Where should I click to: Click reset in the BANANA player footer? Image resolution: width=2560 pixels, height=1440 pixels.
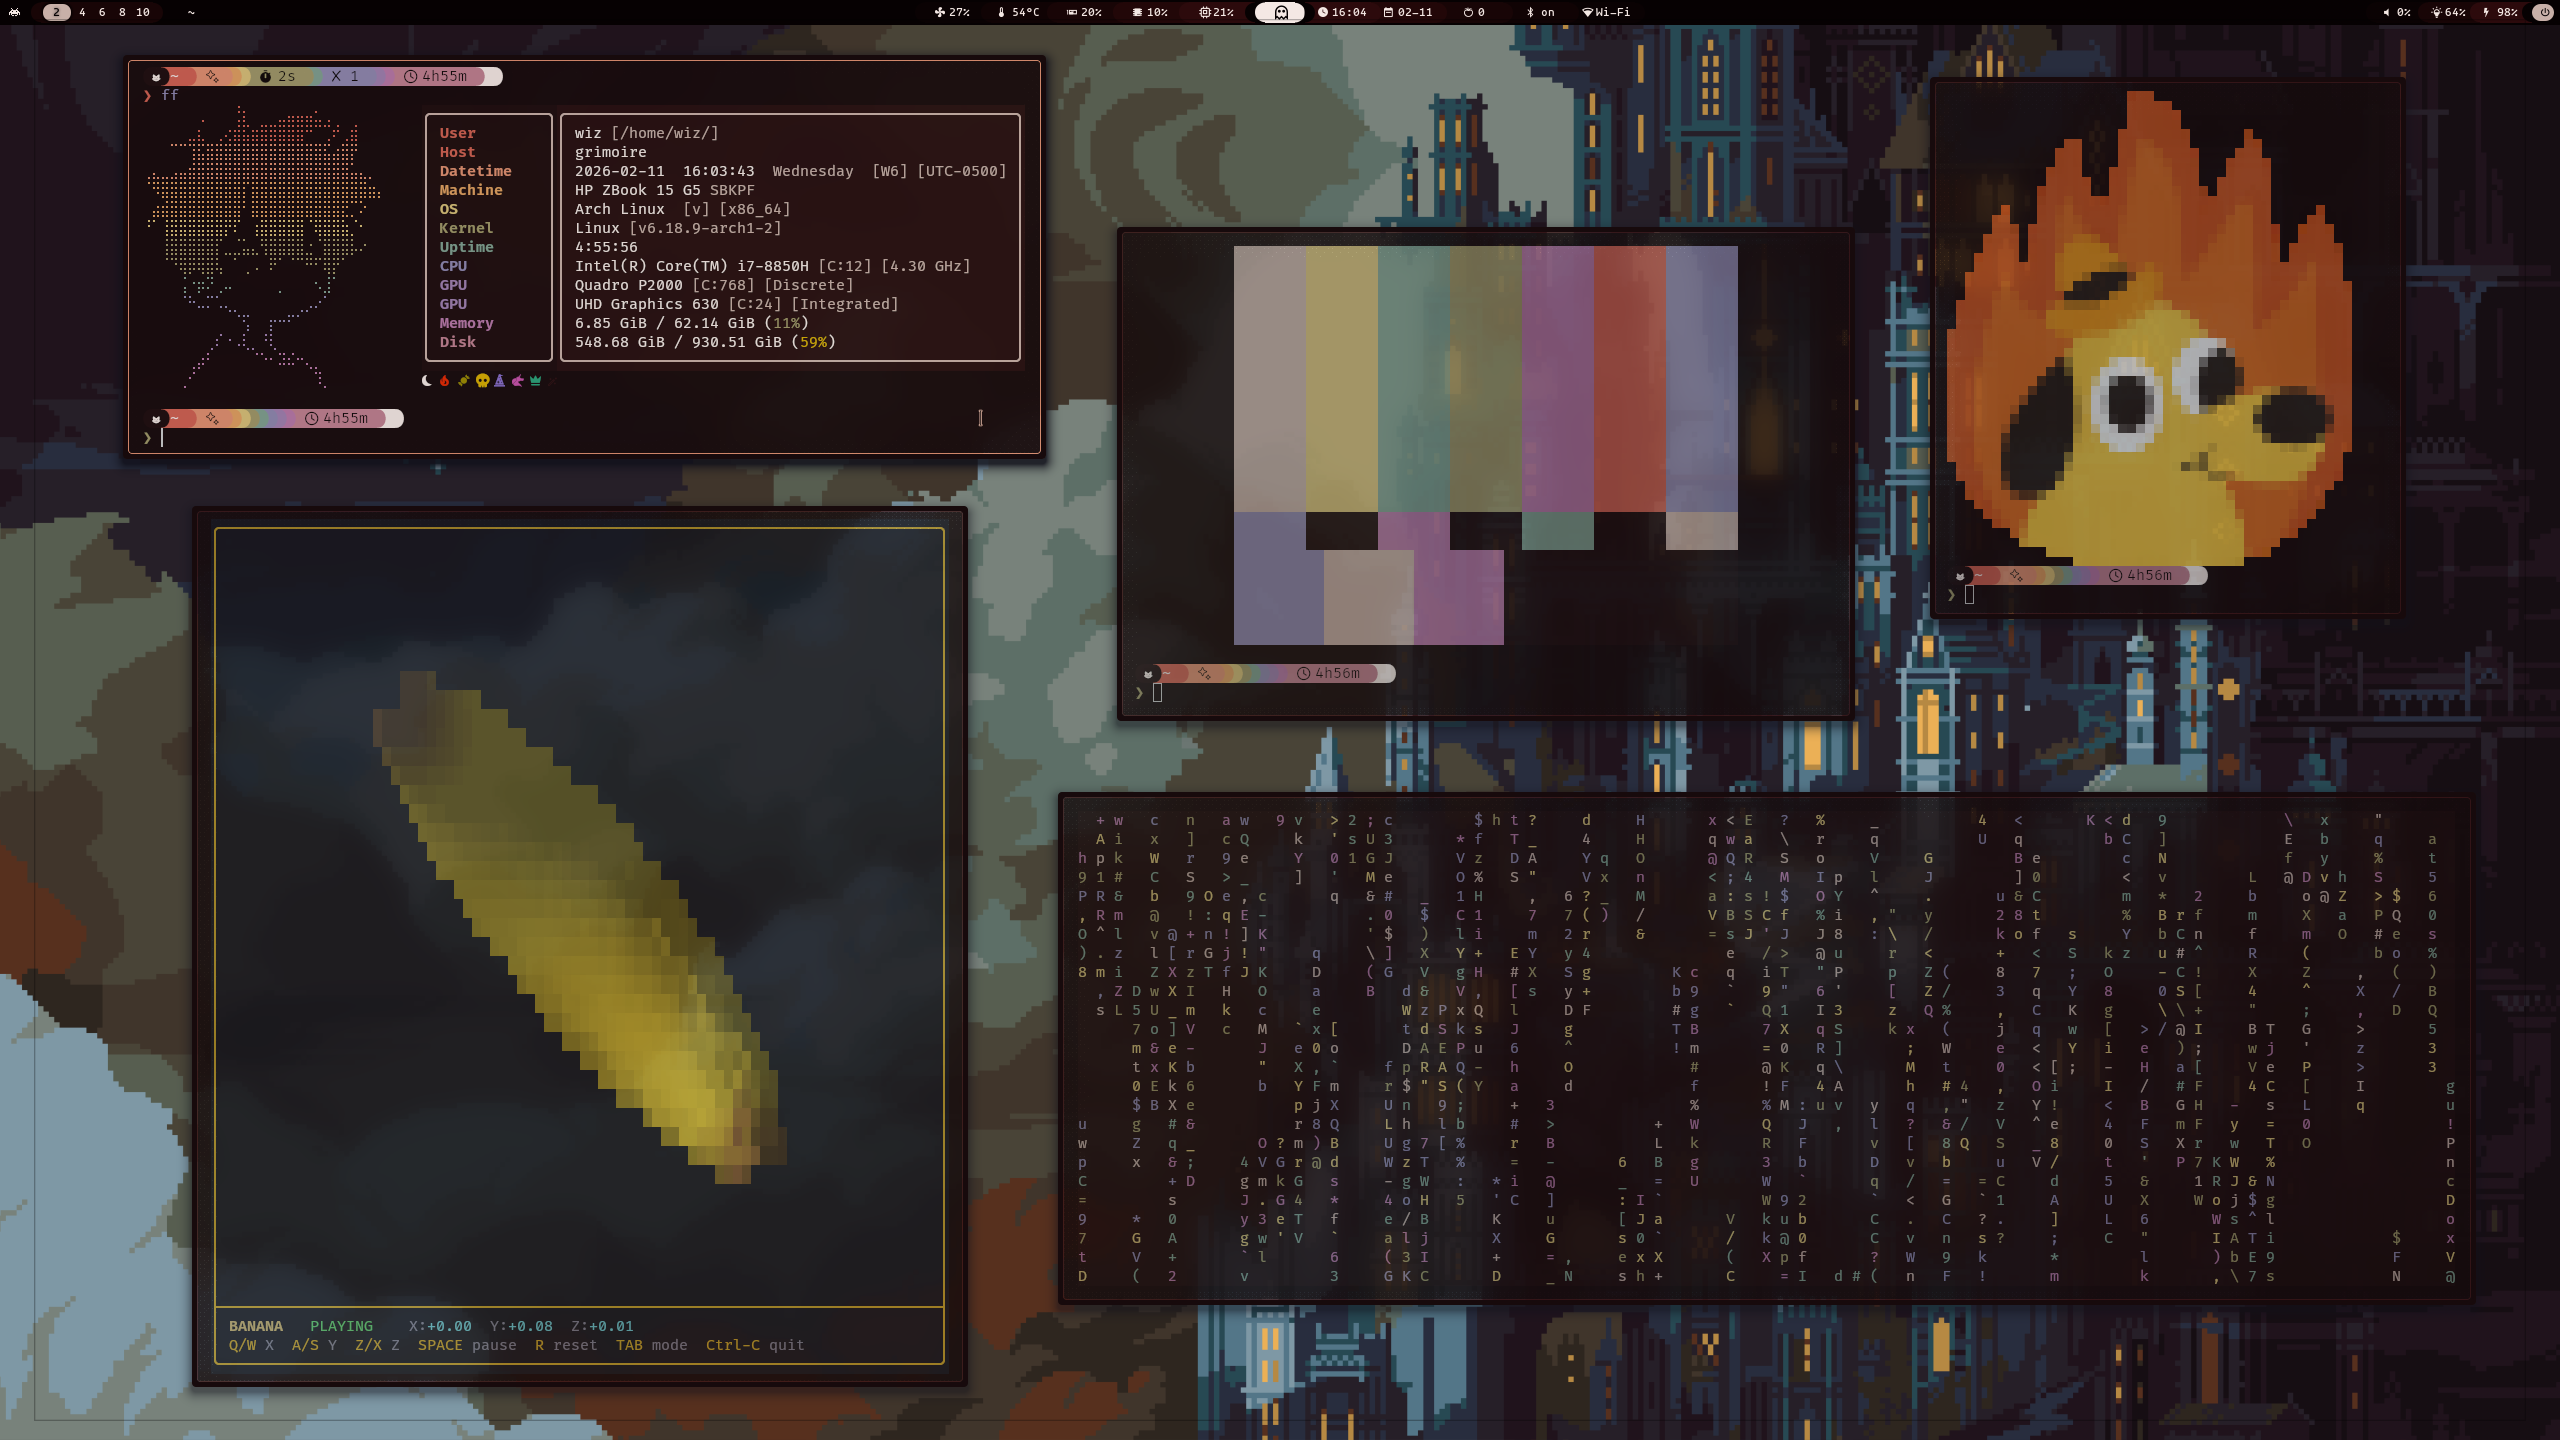click(x=568, y=1345)
